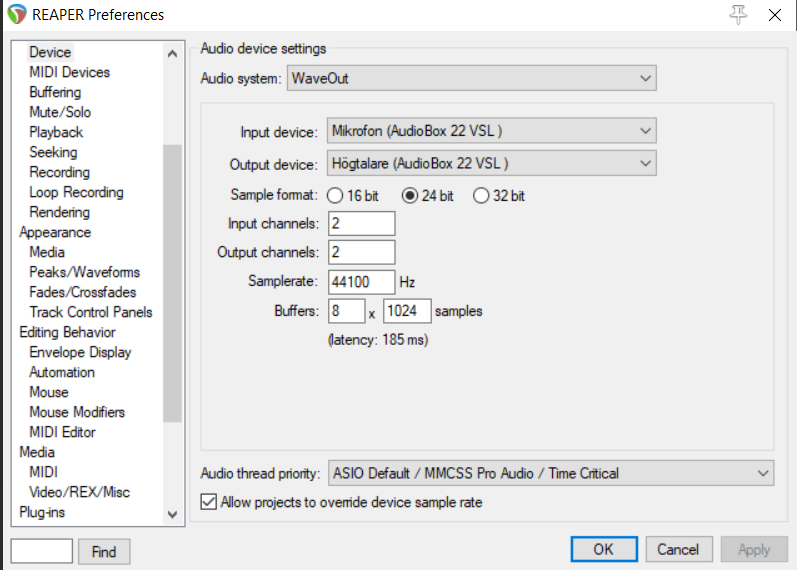Toggle allow projects to override sample rate
The image size is (797, 570).
209,502
